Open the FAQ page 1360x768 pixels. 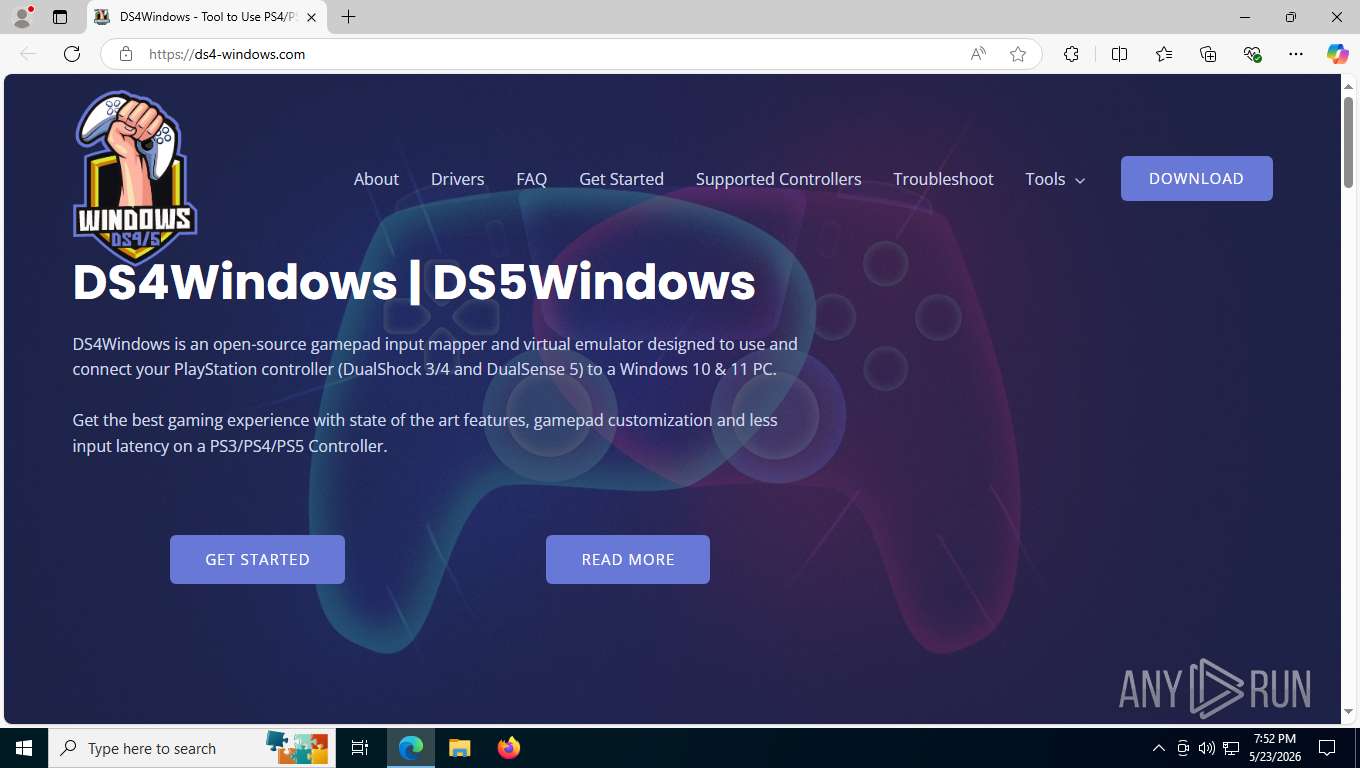point(531,179)
